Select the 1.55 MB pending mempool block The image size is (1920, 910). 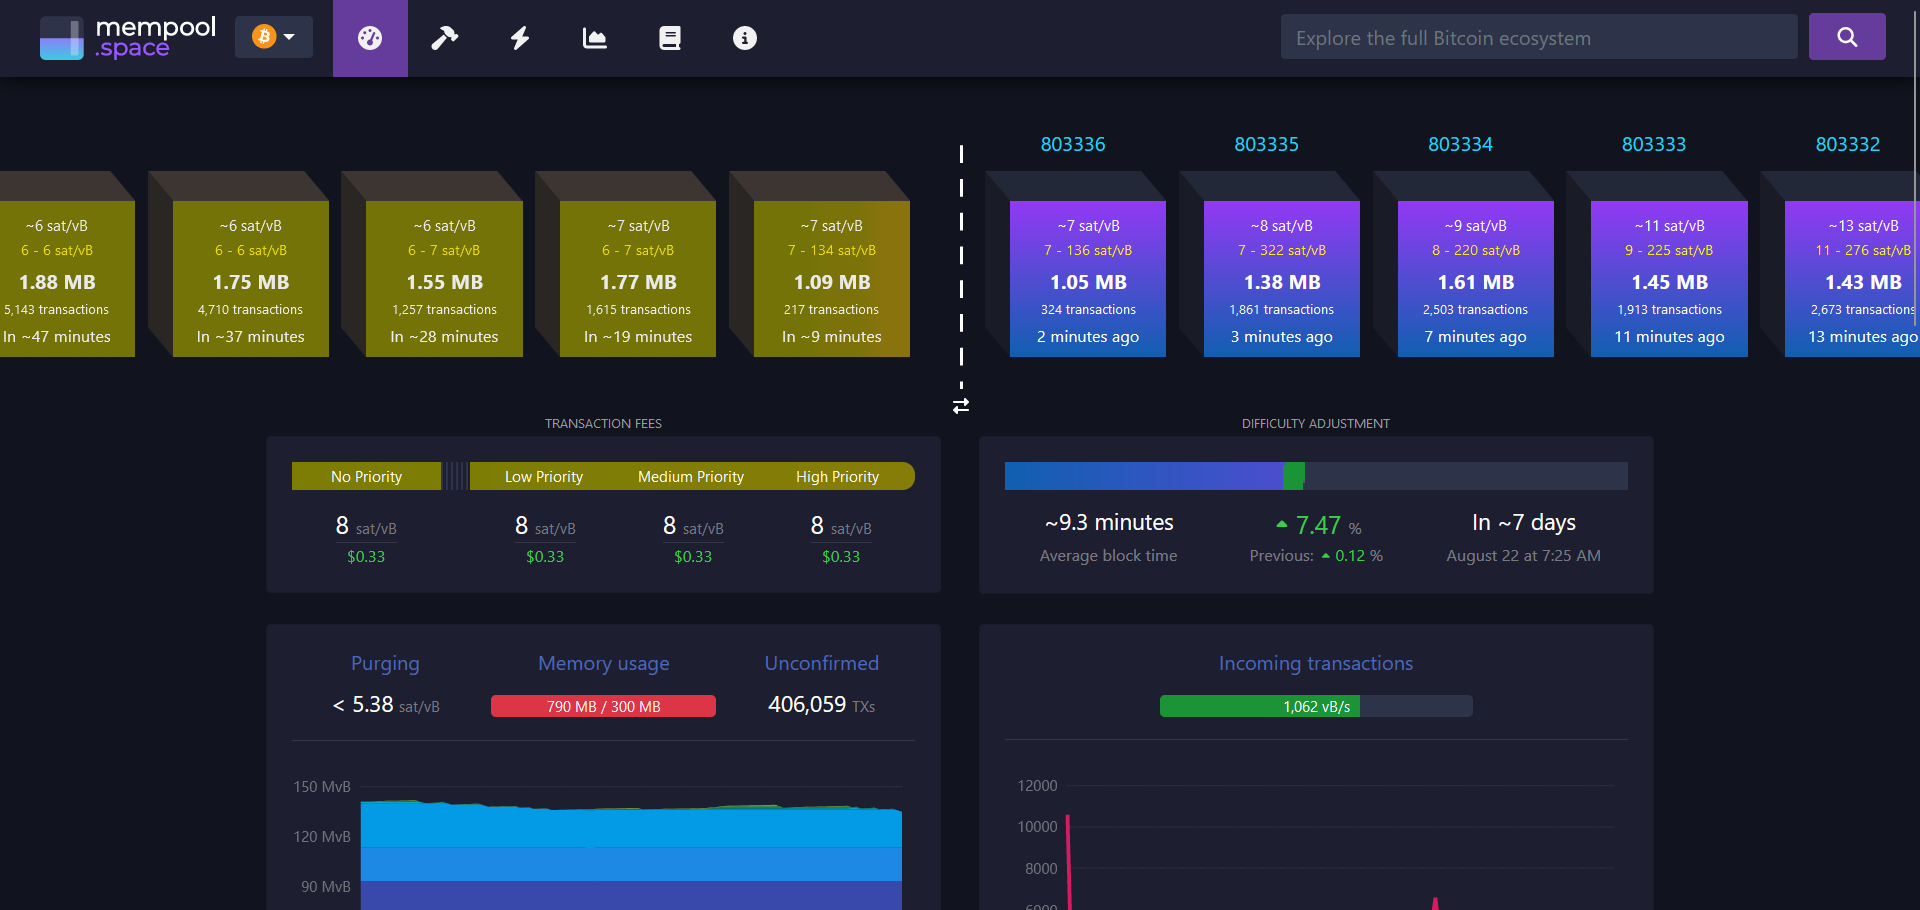point(444,279)
